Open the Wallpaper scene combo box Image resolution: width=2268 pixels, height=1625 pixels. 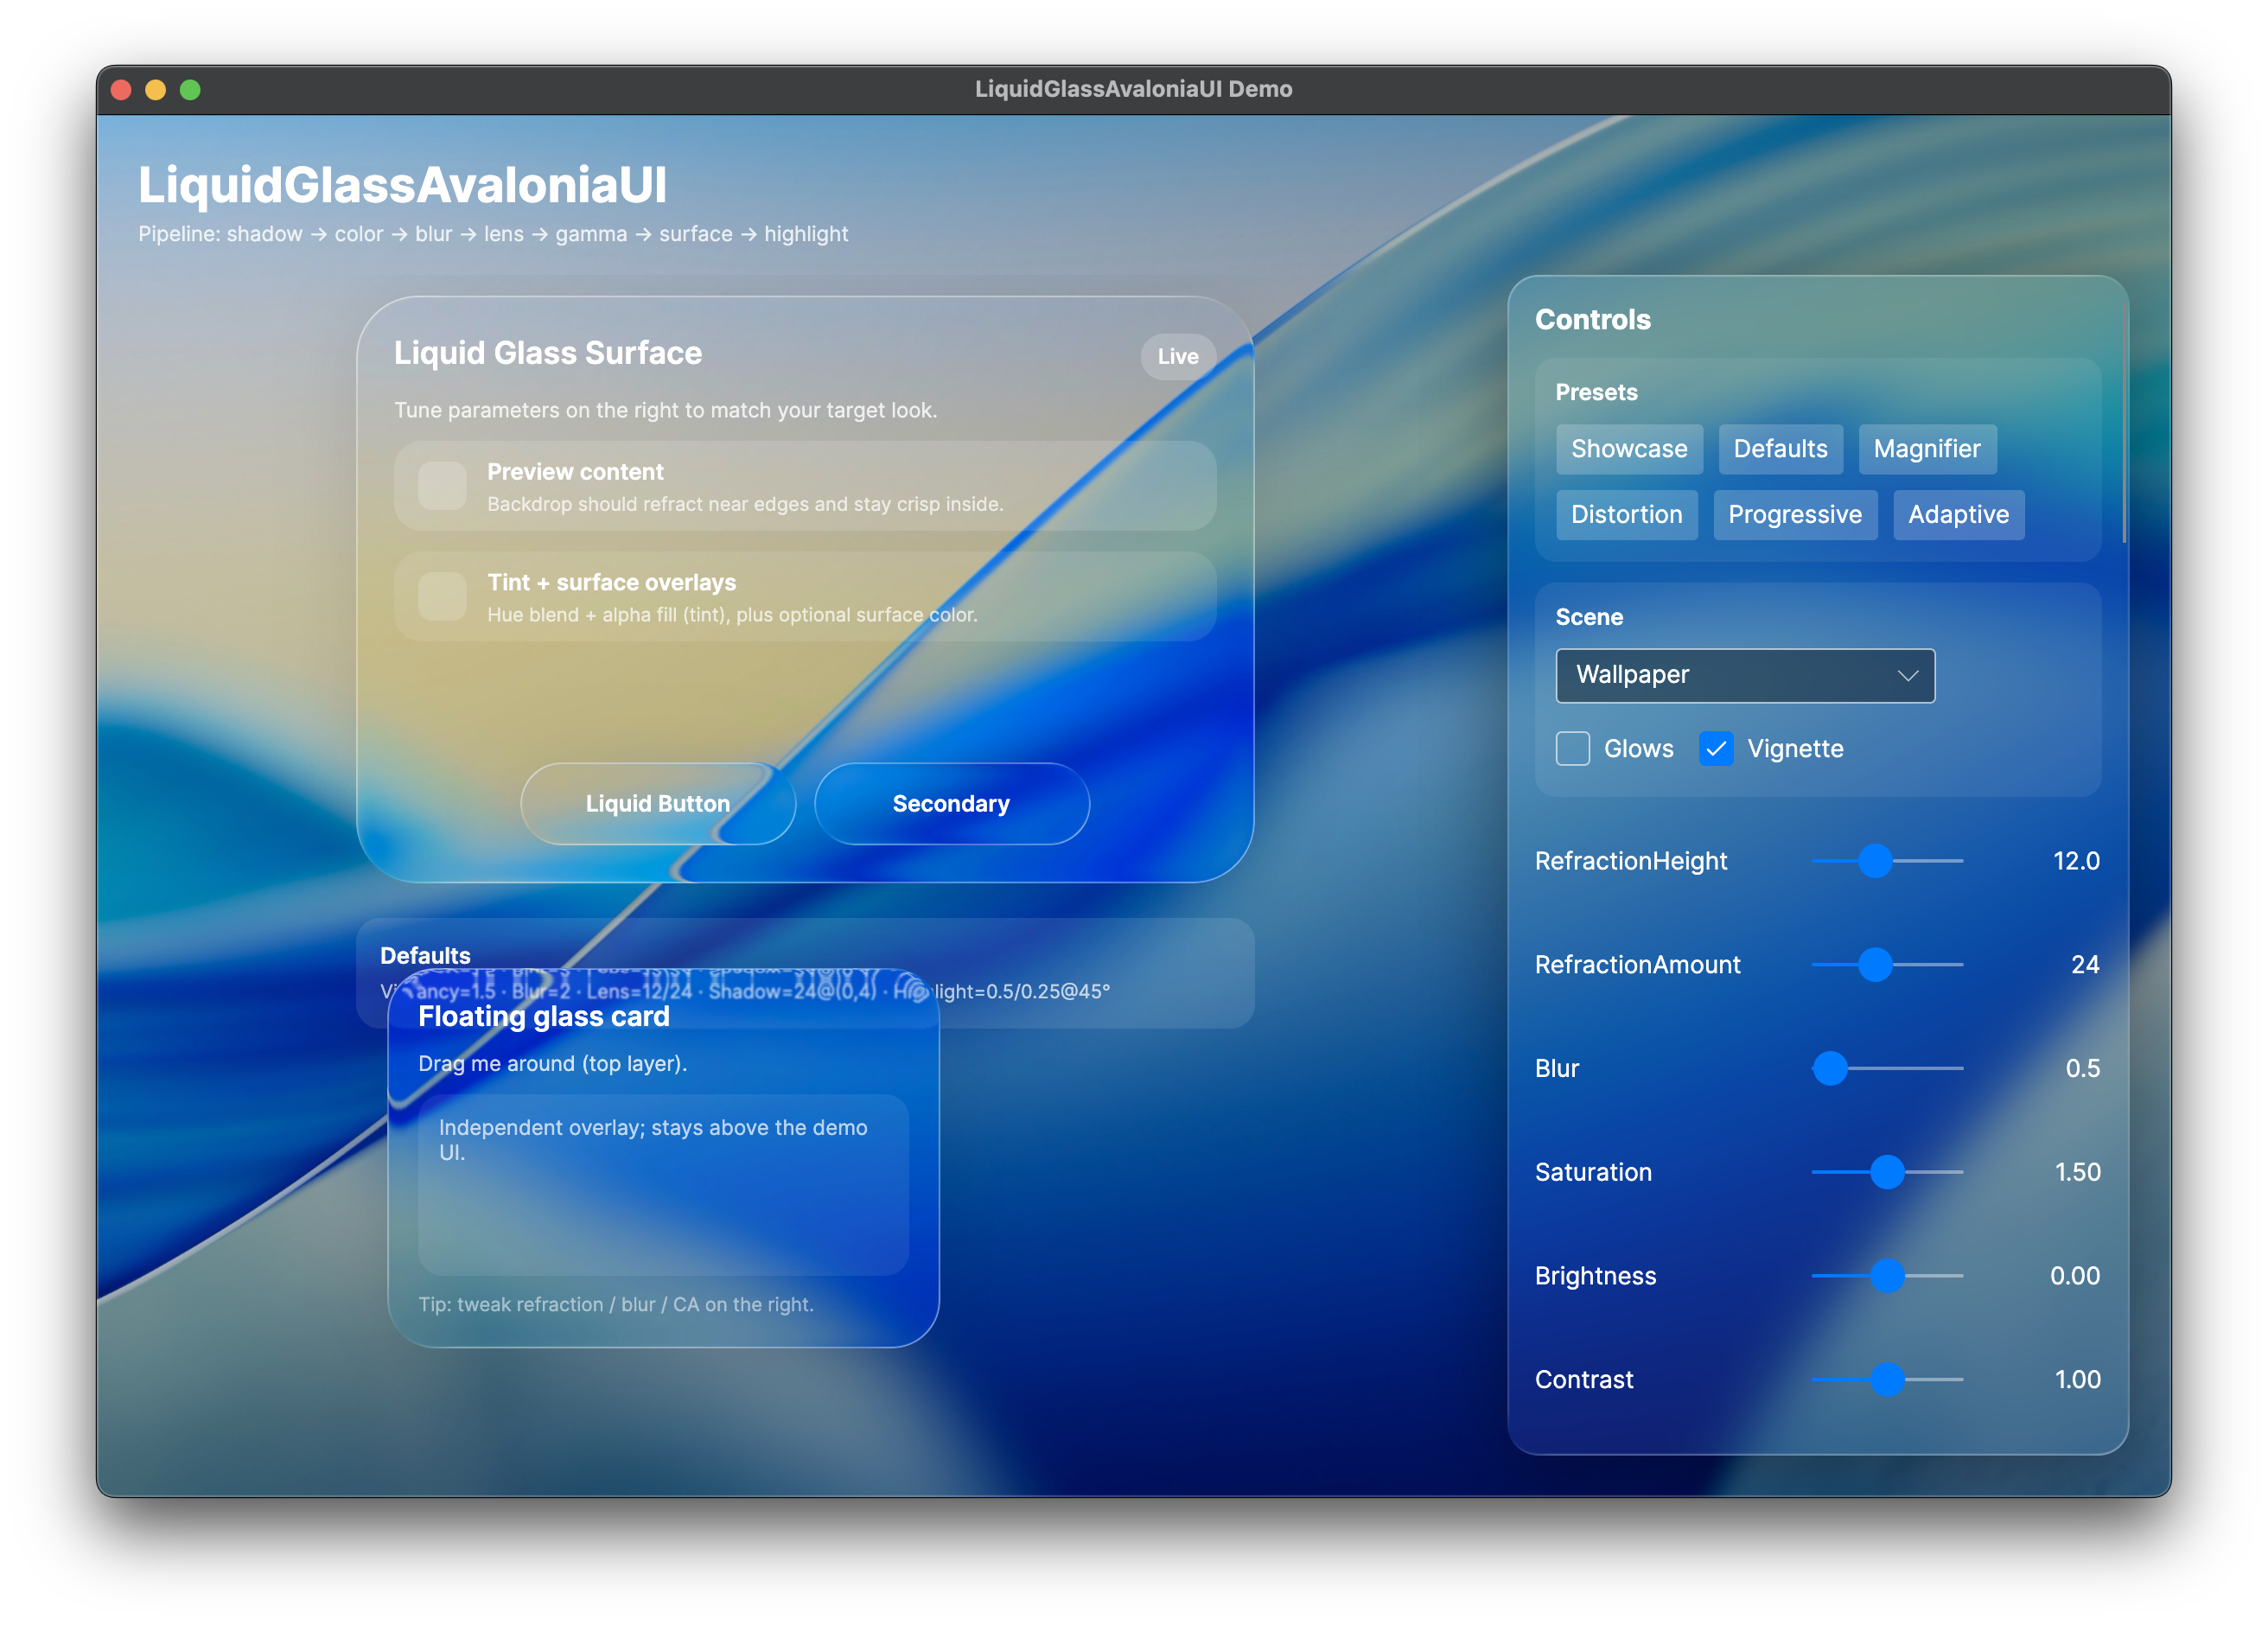pos(1743,676)
